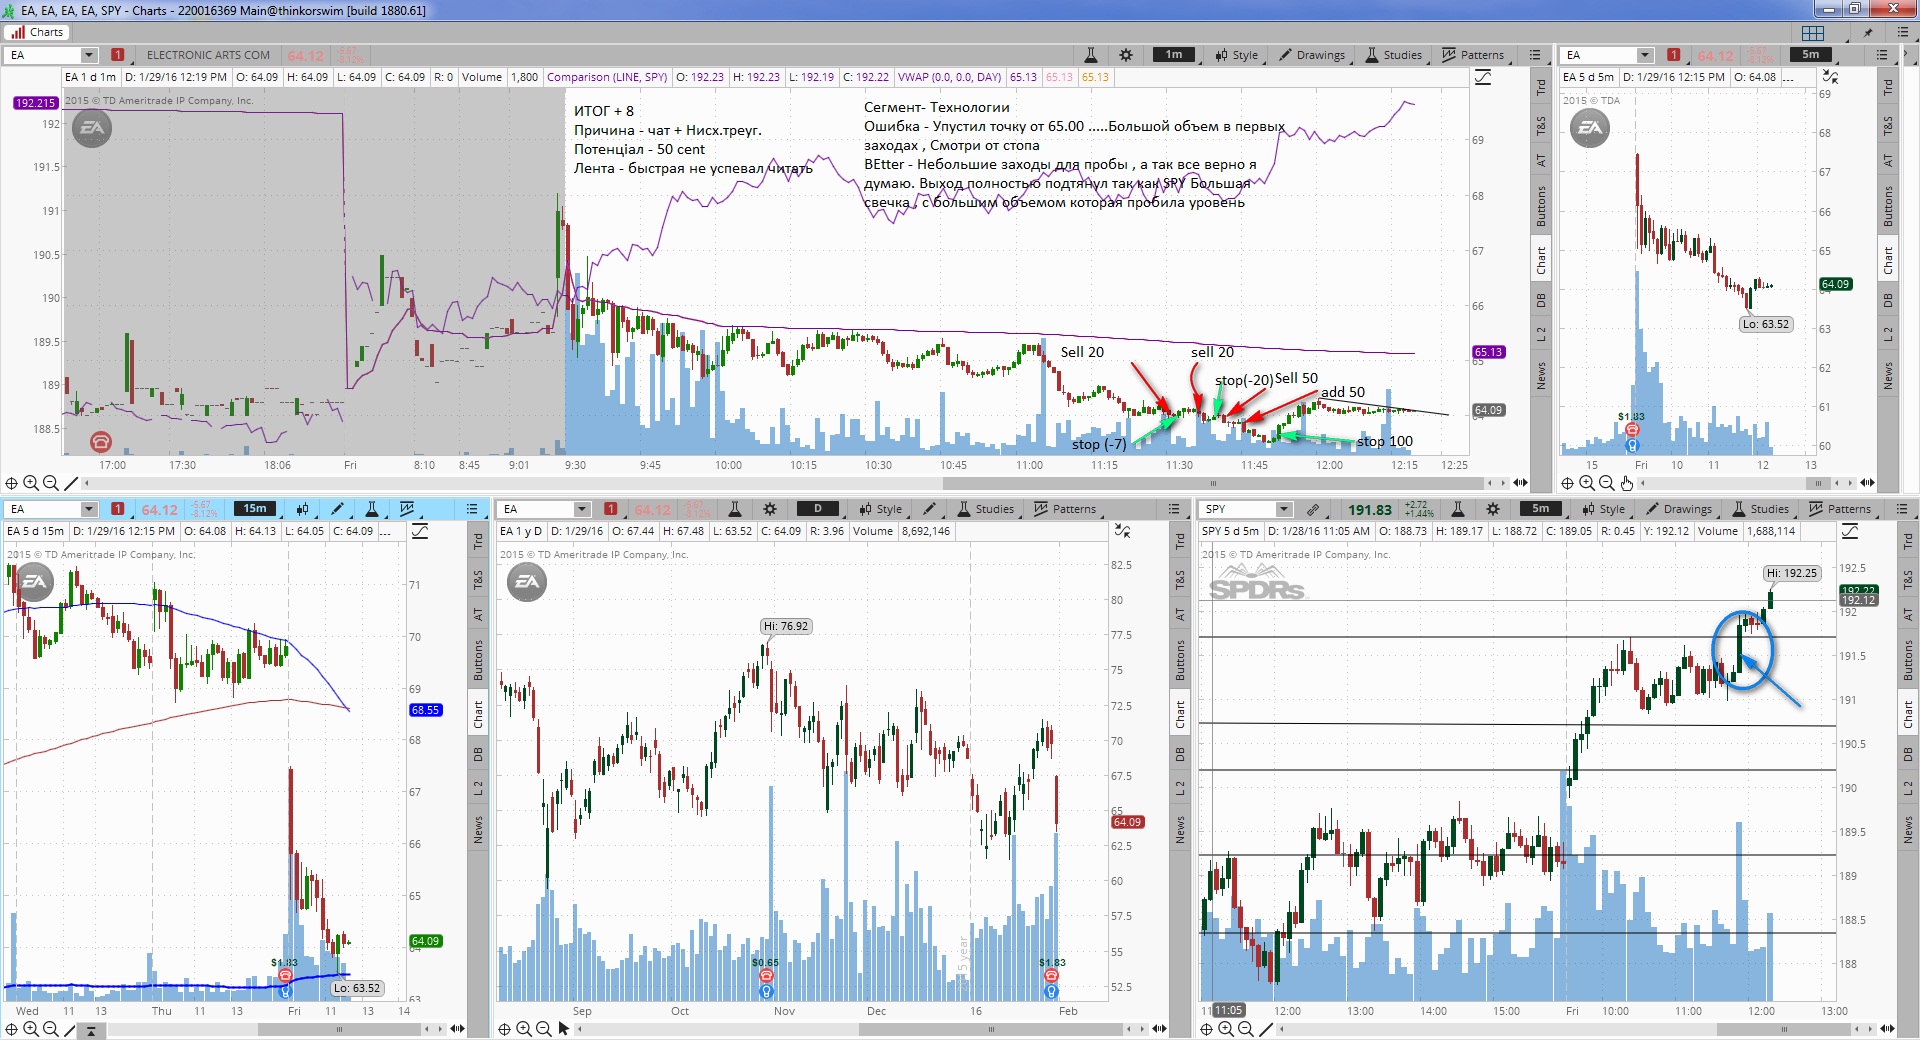Change the 15m timeframe in bottom-left chart
The width and height of the screenshot is (1920, 1040).
pyautogui.click(x=255, y=509)
